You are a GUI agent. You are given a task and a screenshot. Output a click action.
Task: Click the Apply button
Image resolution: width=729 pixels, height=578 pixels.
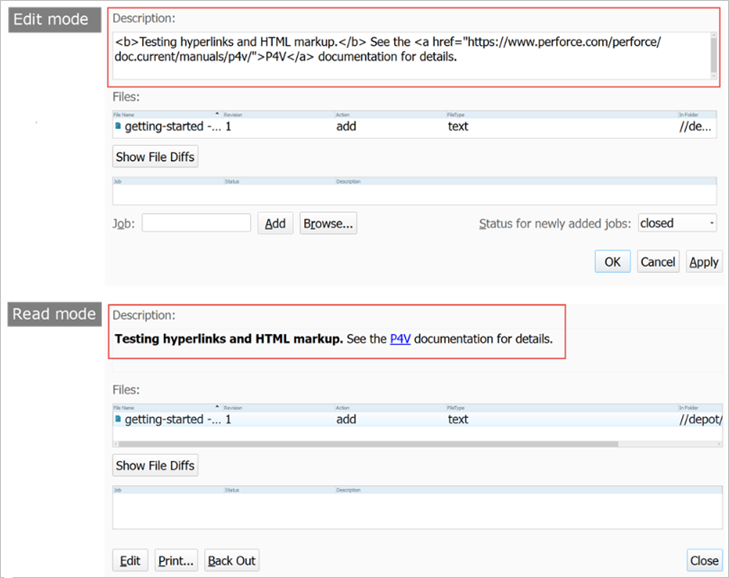[x=704, y=262]
